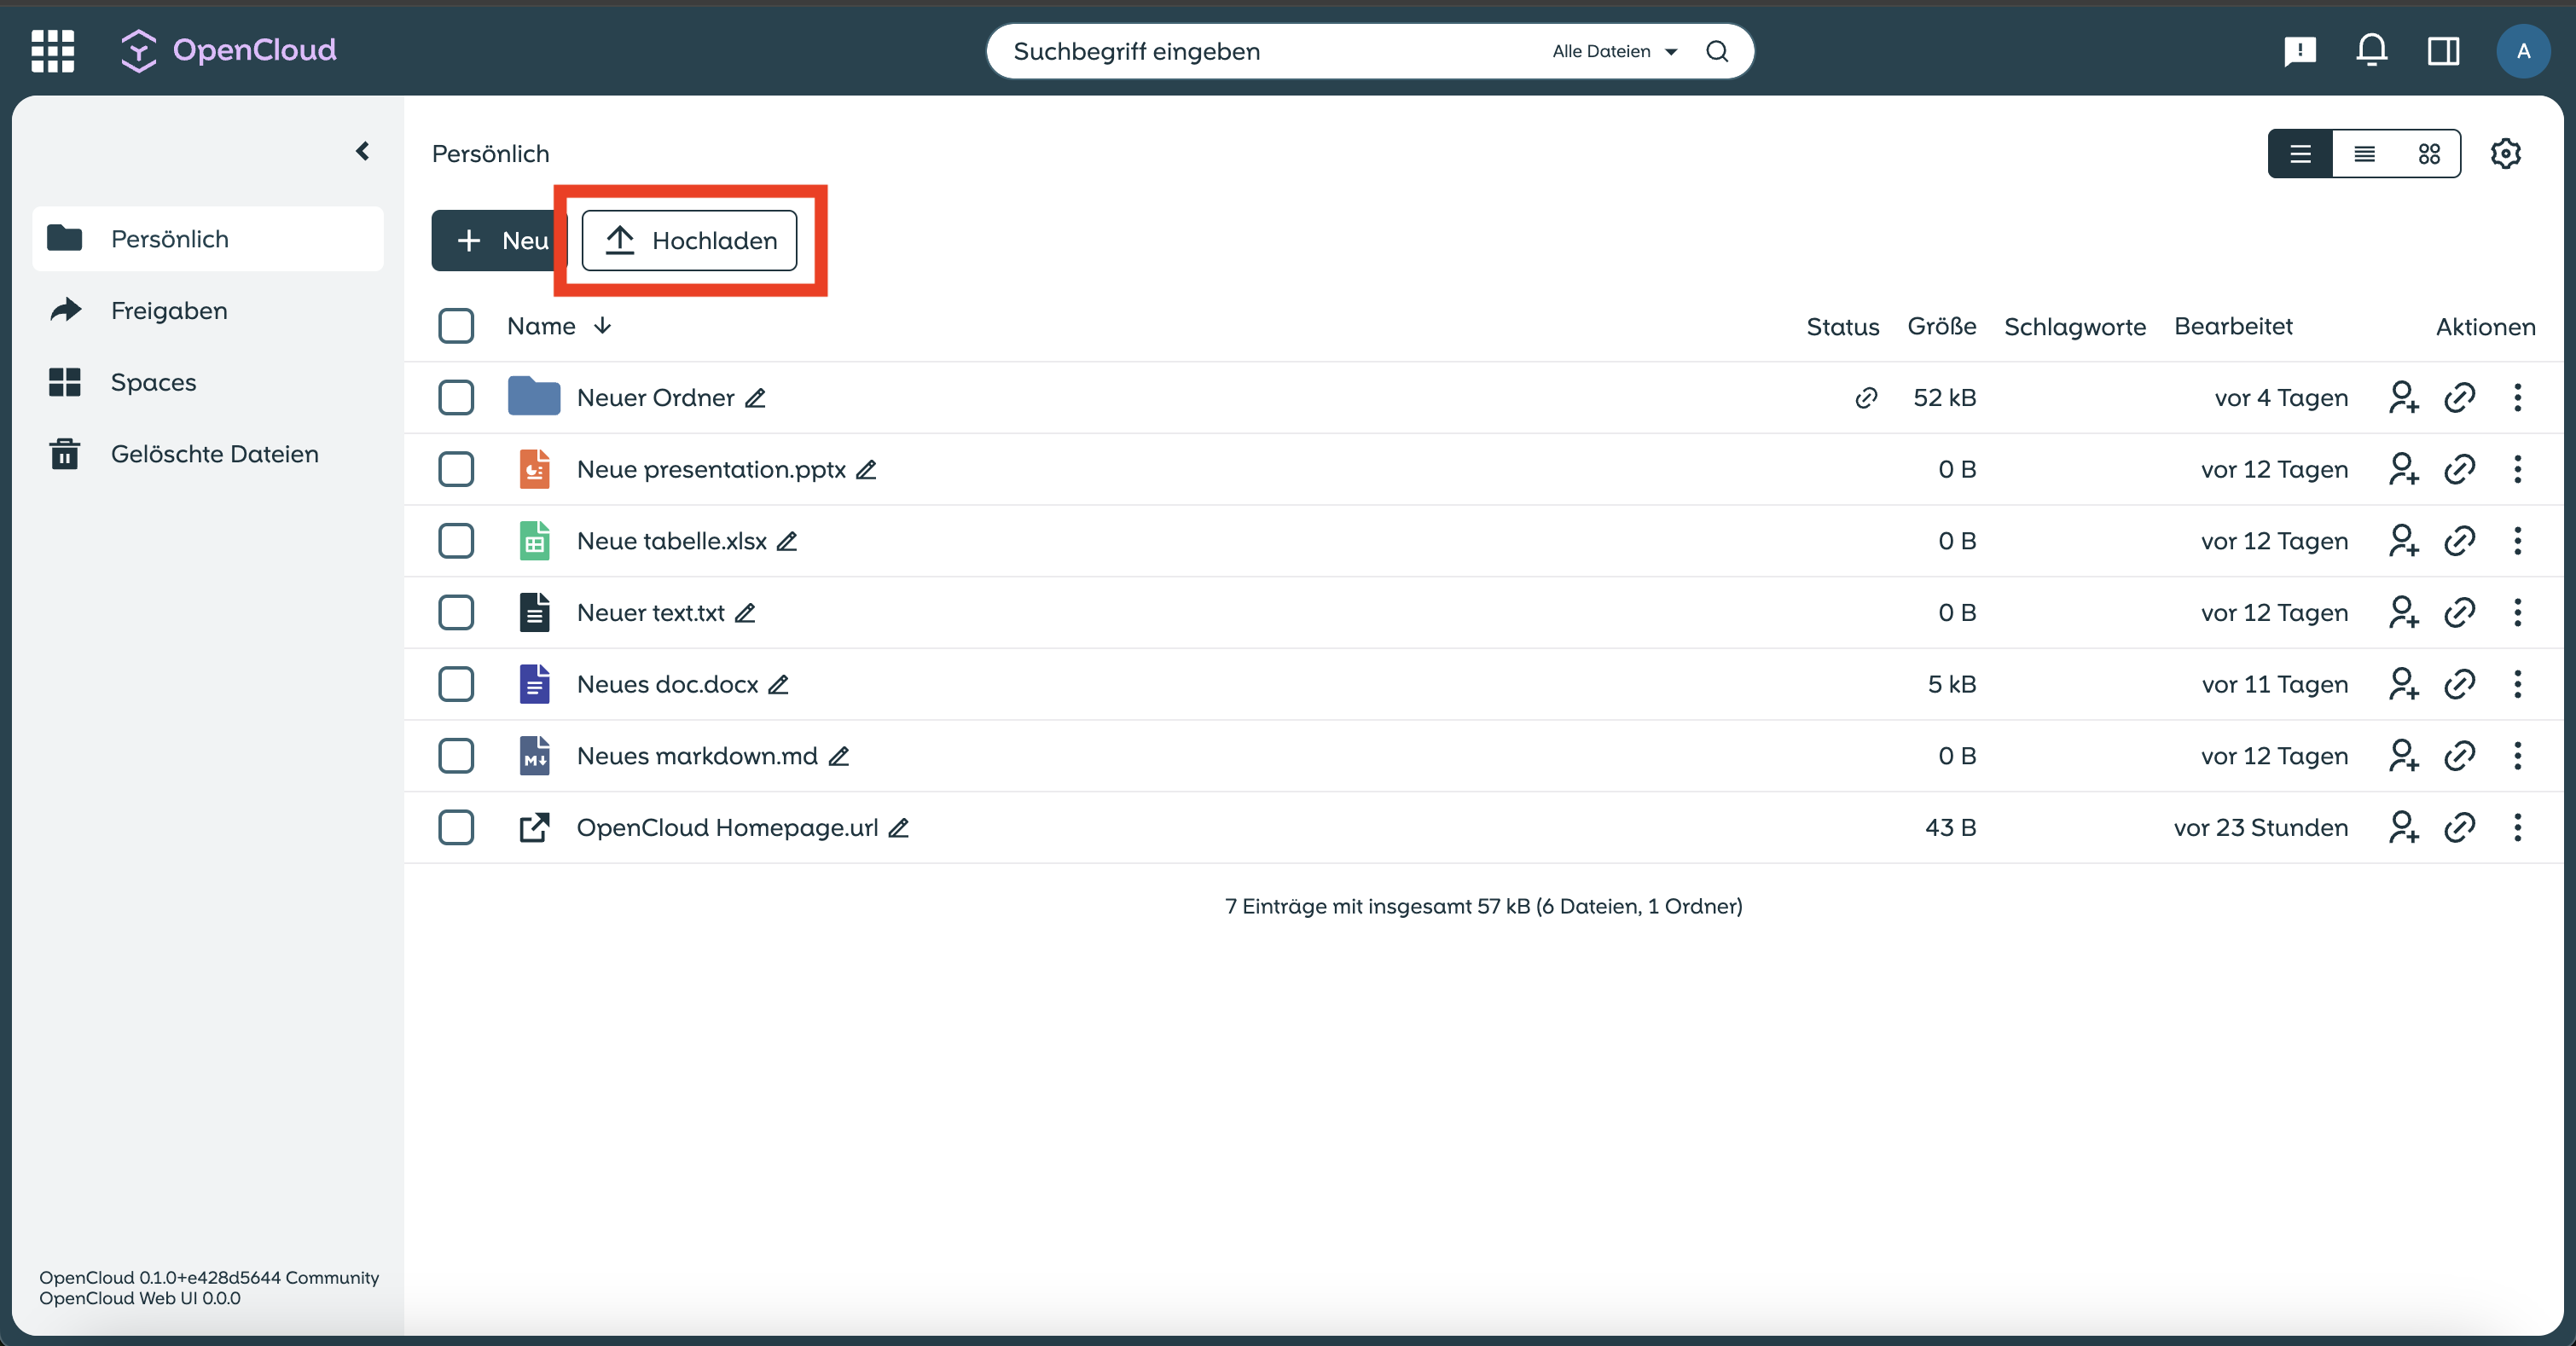Tick the select all files checkbox

tap(456, 326)
